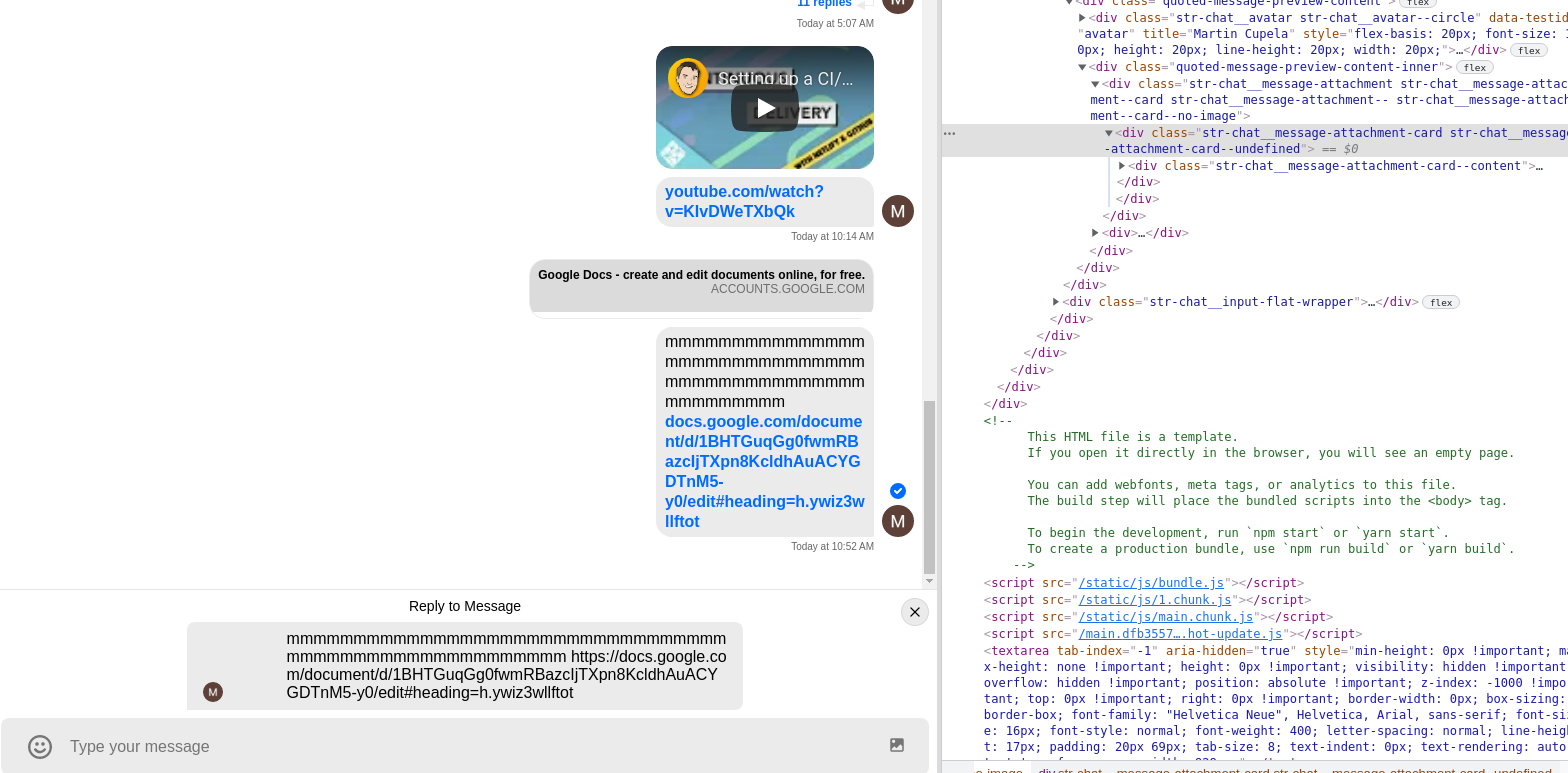Click the chat message list scrollbar thumb
This screenshot has height=773, width=1568.
(929, 485)
